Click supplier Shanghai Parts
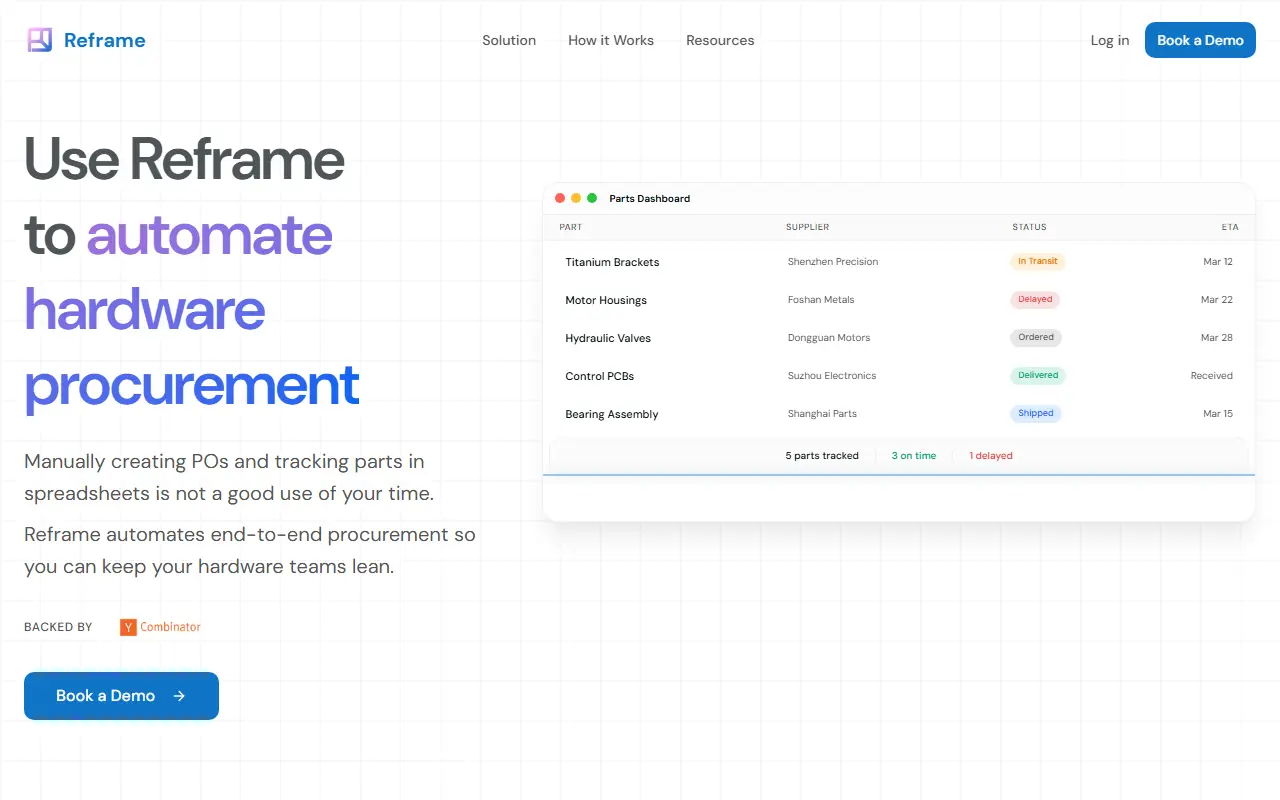 click(822, 414)
